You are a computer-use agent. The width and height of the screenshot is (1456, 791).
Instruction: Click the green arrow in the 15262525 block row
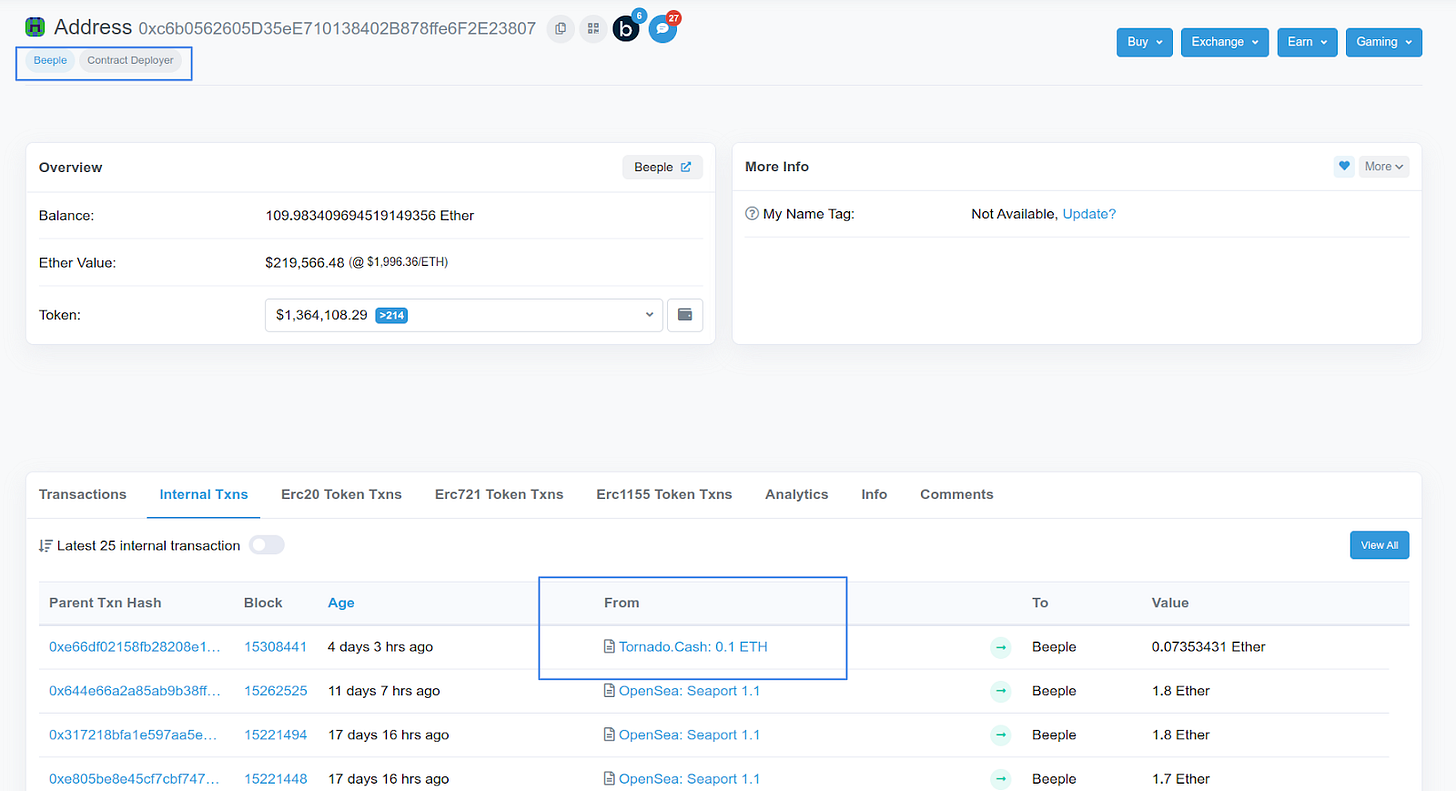pyautogui.click(x=1000, y=691)
